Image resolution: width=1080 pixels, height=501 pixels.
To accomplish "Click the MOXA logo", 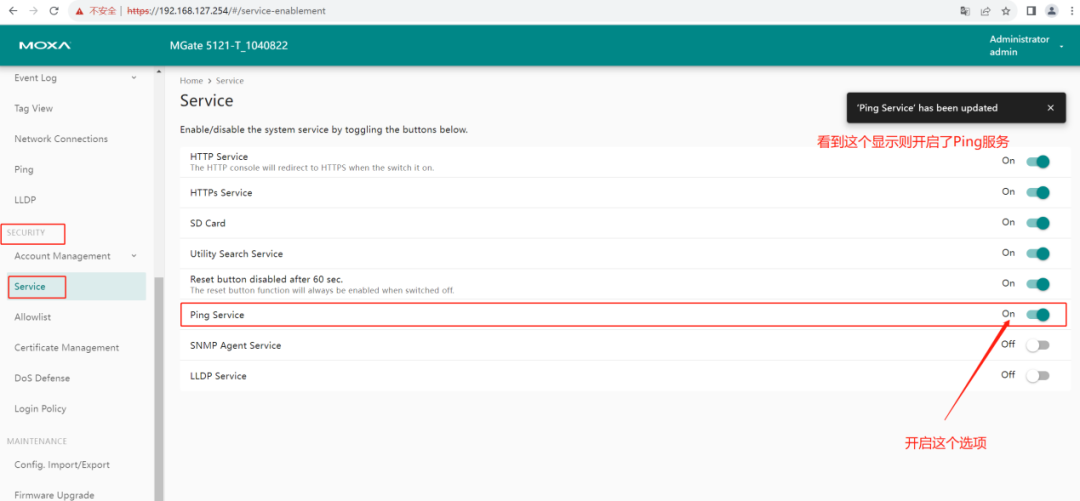I will 45,46.
